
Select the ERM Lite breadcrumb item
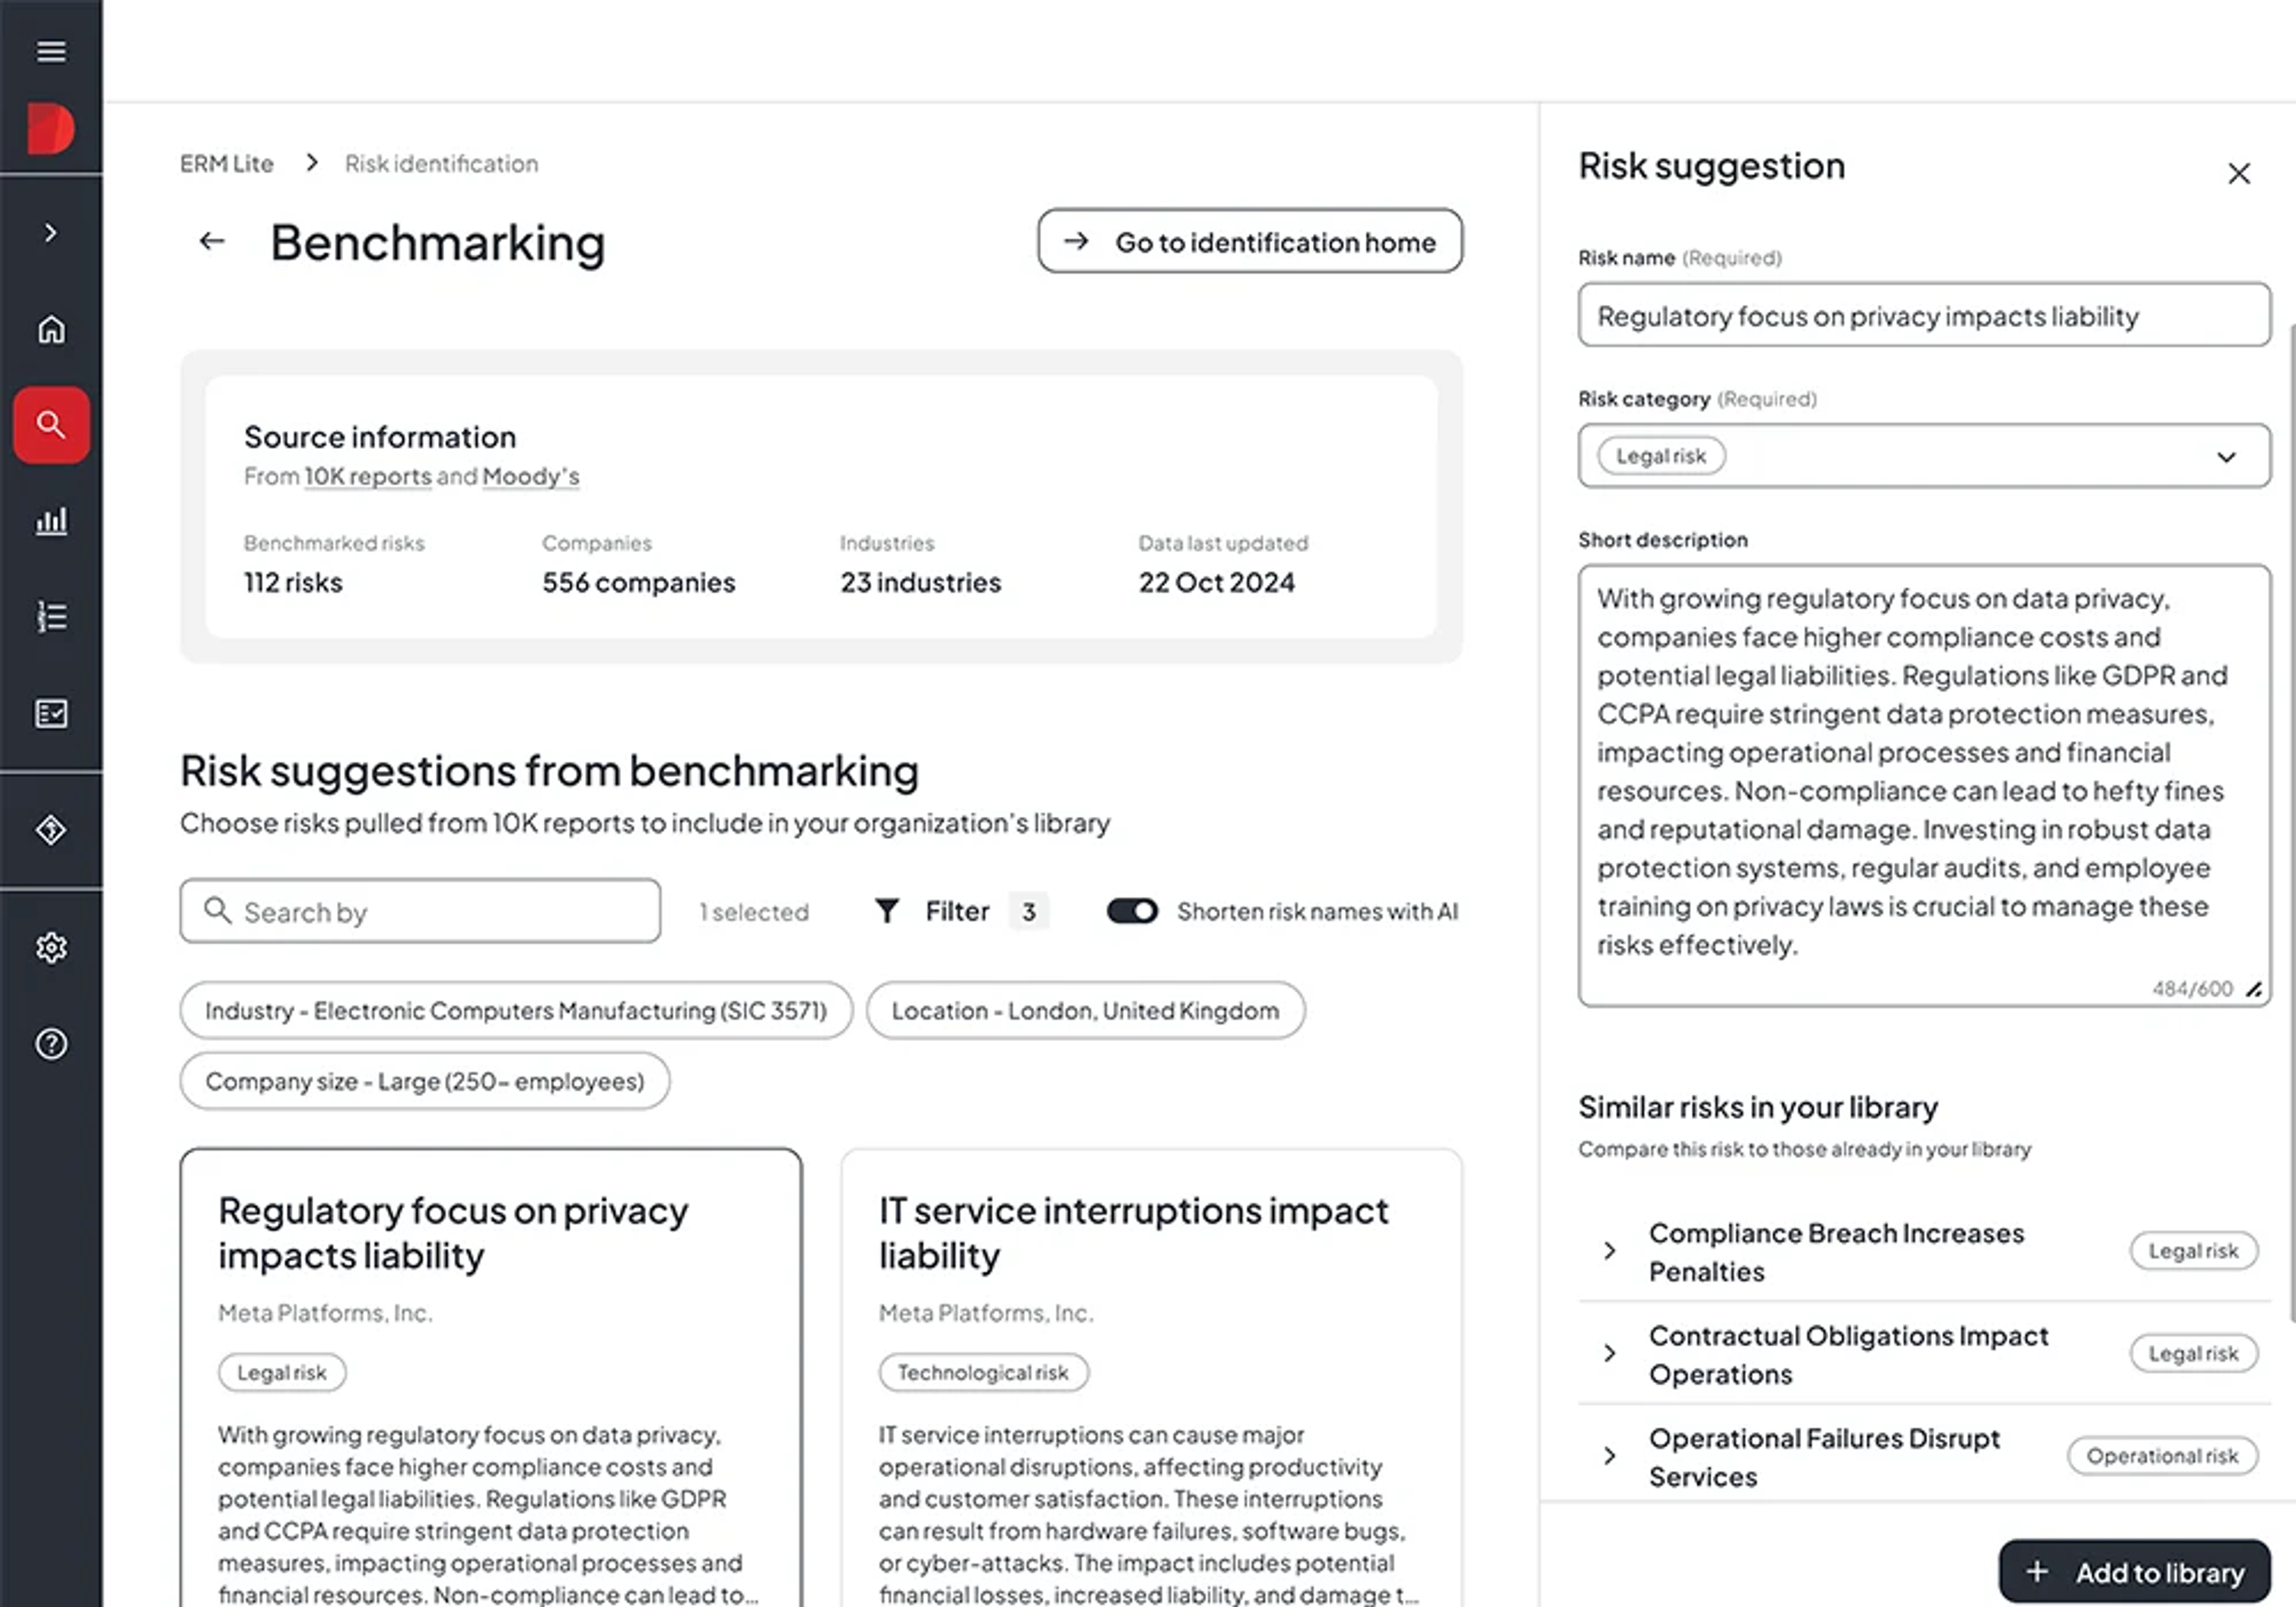click(x=227, y=163)
